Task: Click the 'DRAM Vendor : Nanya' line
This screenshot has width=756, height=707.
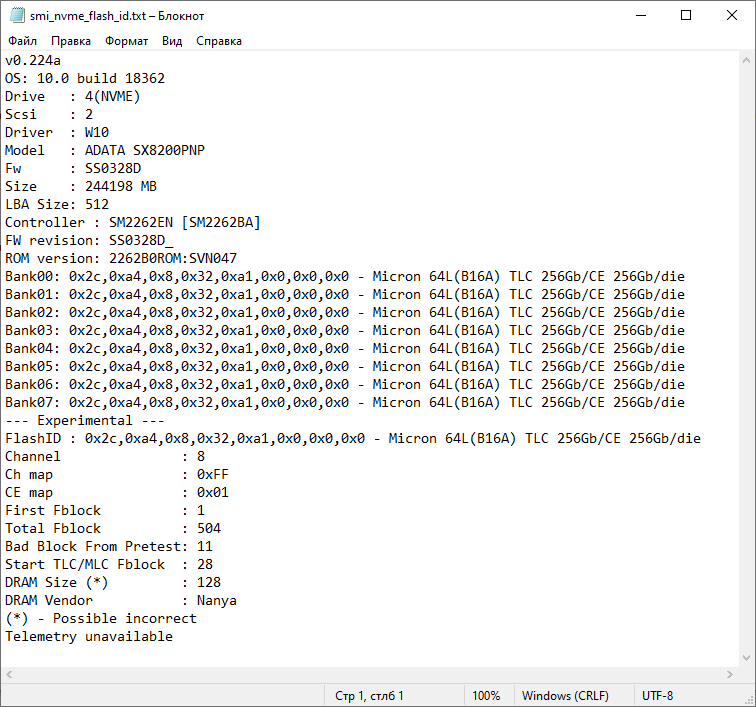Action: [x=121, y=600]
